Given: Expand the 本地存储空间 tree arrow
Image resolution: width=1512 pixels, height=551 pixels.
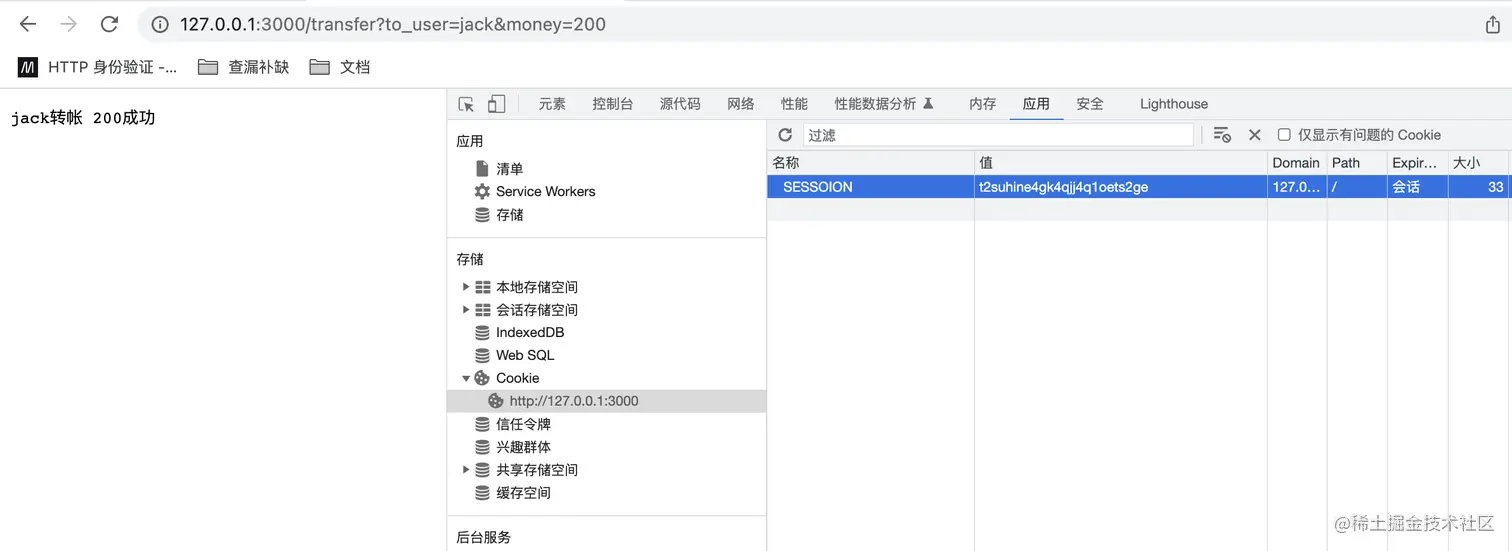Looking at the screenshot, I should pyautogui.click(x=465, y=287).
